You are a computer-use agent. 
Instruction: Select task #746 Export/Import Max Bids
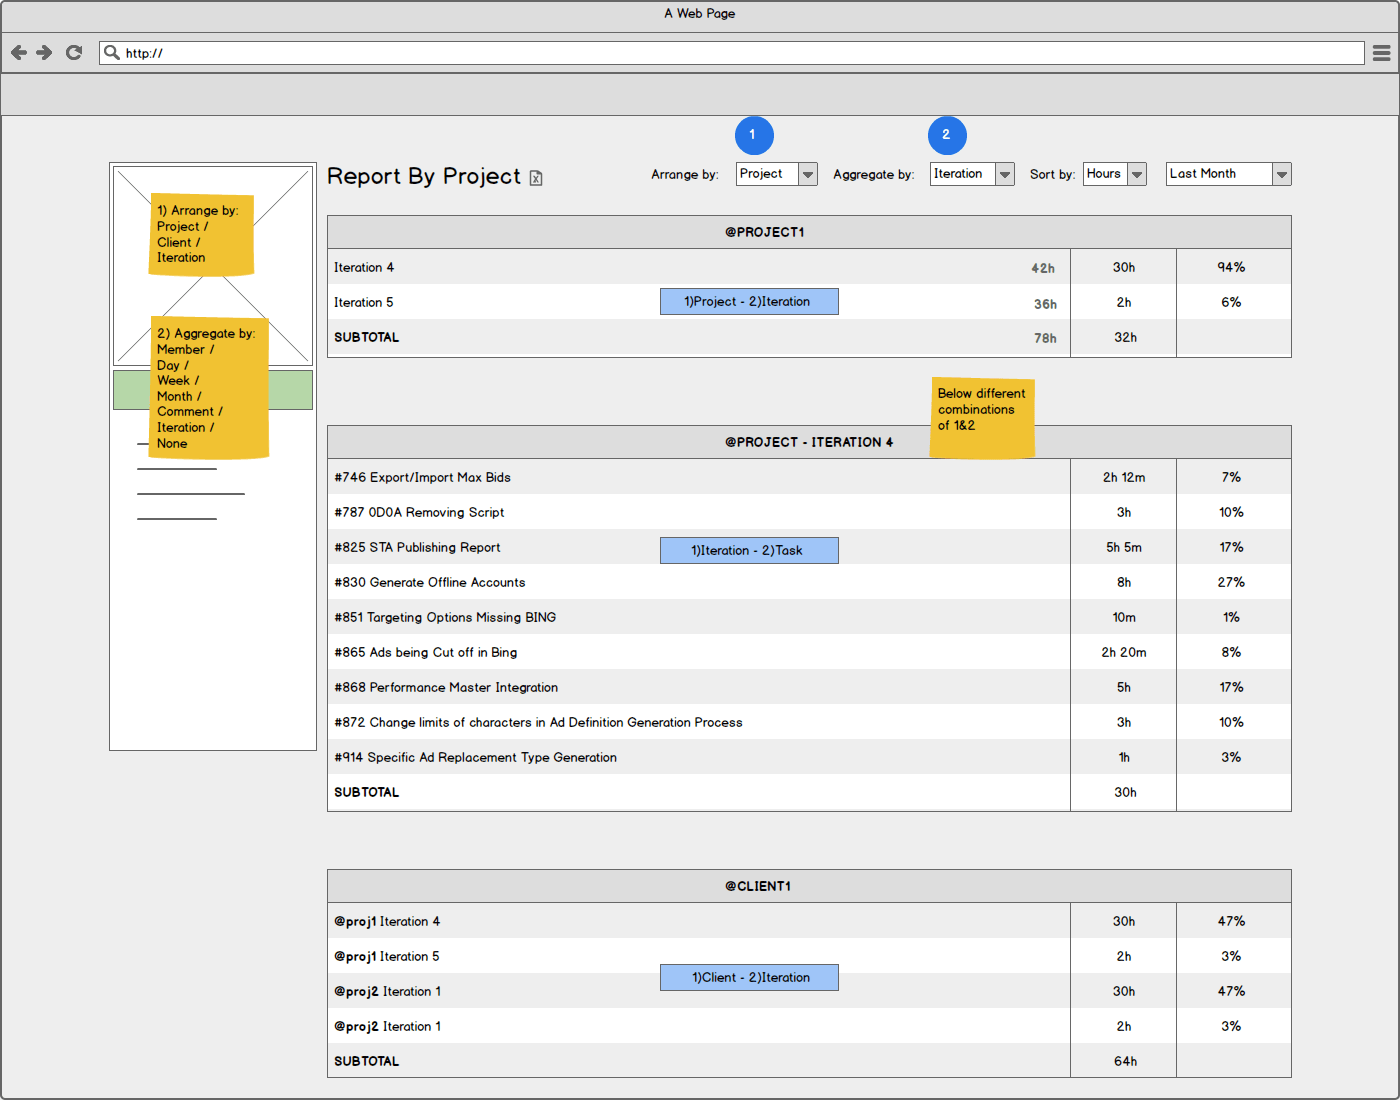[x=809, y=477]
